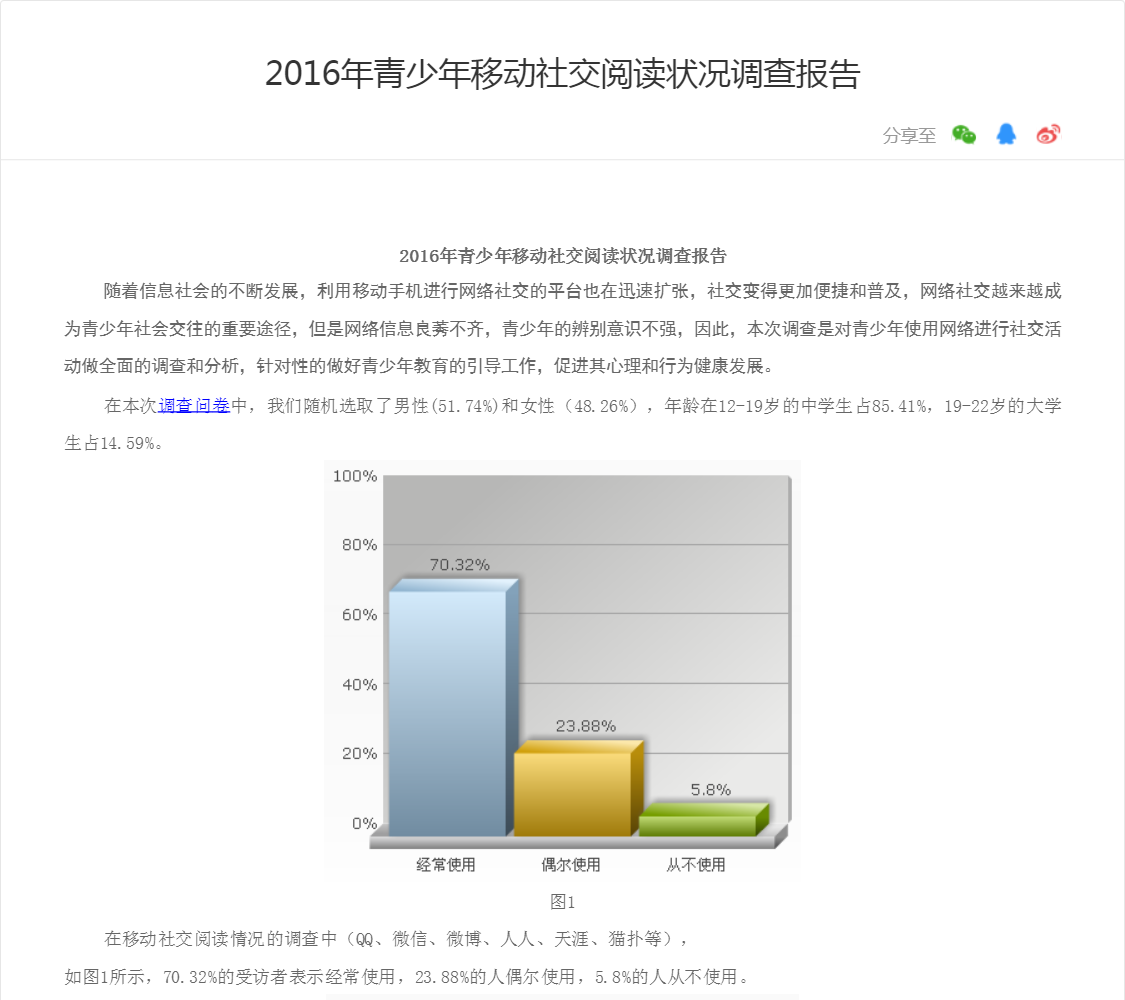Click the page title 2016年青少年移动社交阅读状况调查报告
Image resolution: width=1125 pixels, height=1000 pixels.
tap(562, 74)
